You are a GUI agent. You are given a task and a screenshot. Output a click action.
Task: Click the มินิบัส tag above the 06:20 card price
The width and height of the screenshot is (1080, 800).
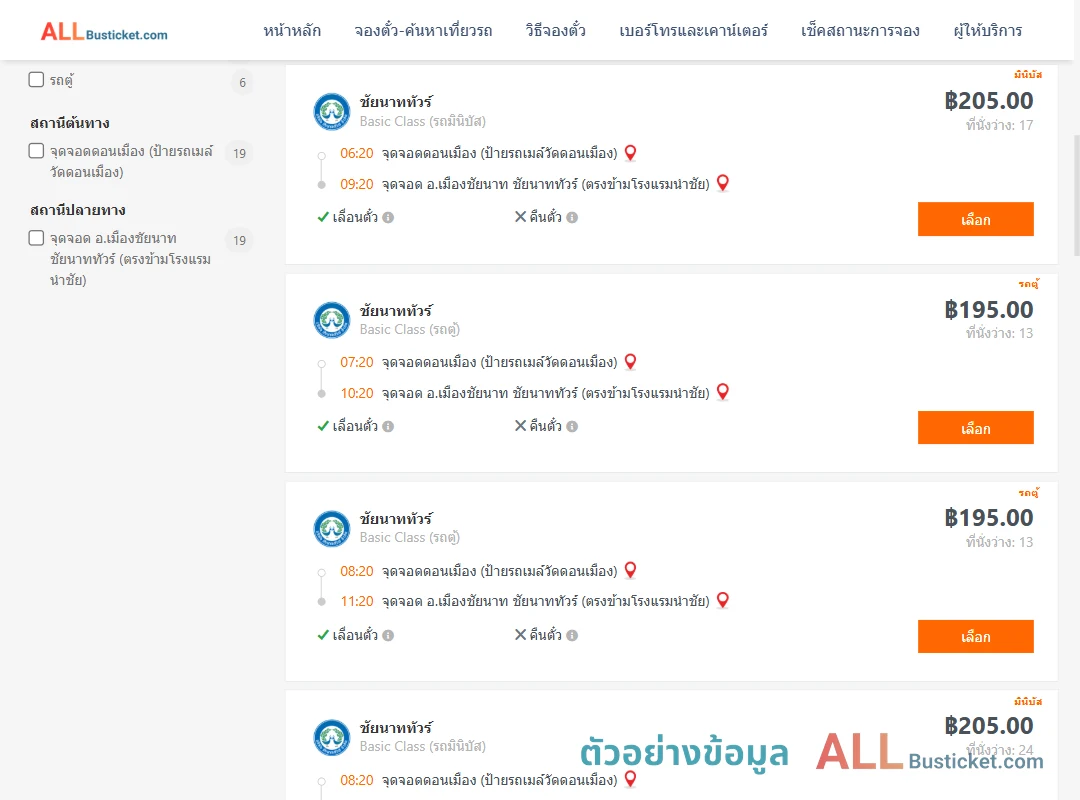[x=1028, y=74]
